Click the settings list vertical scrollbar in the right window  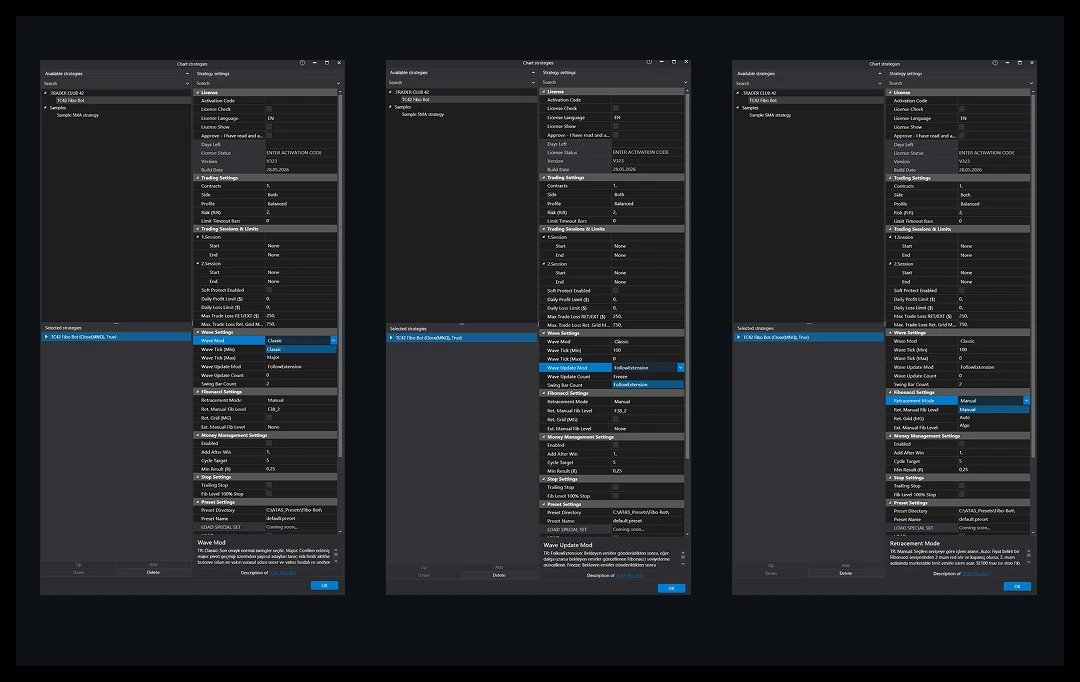1032,276
